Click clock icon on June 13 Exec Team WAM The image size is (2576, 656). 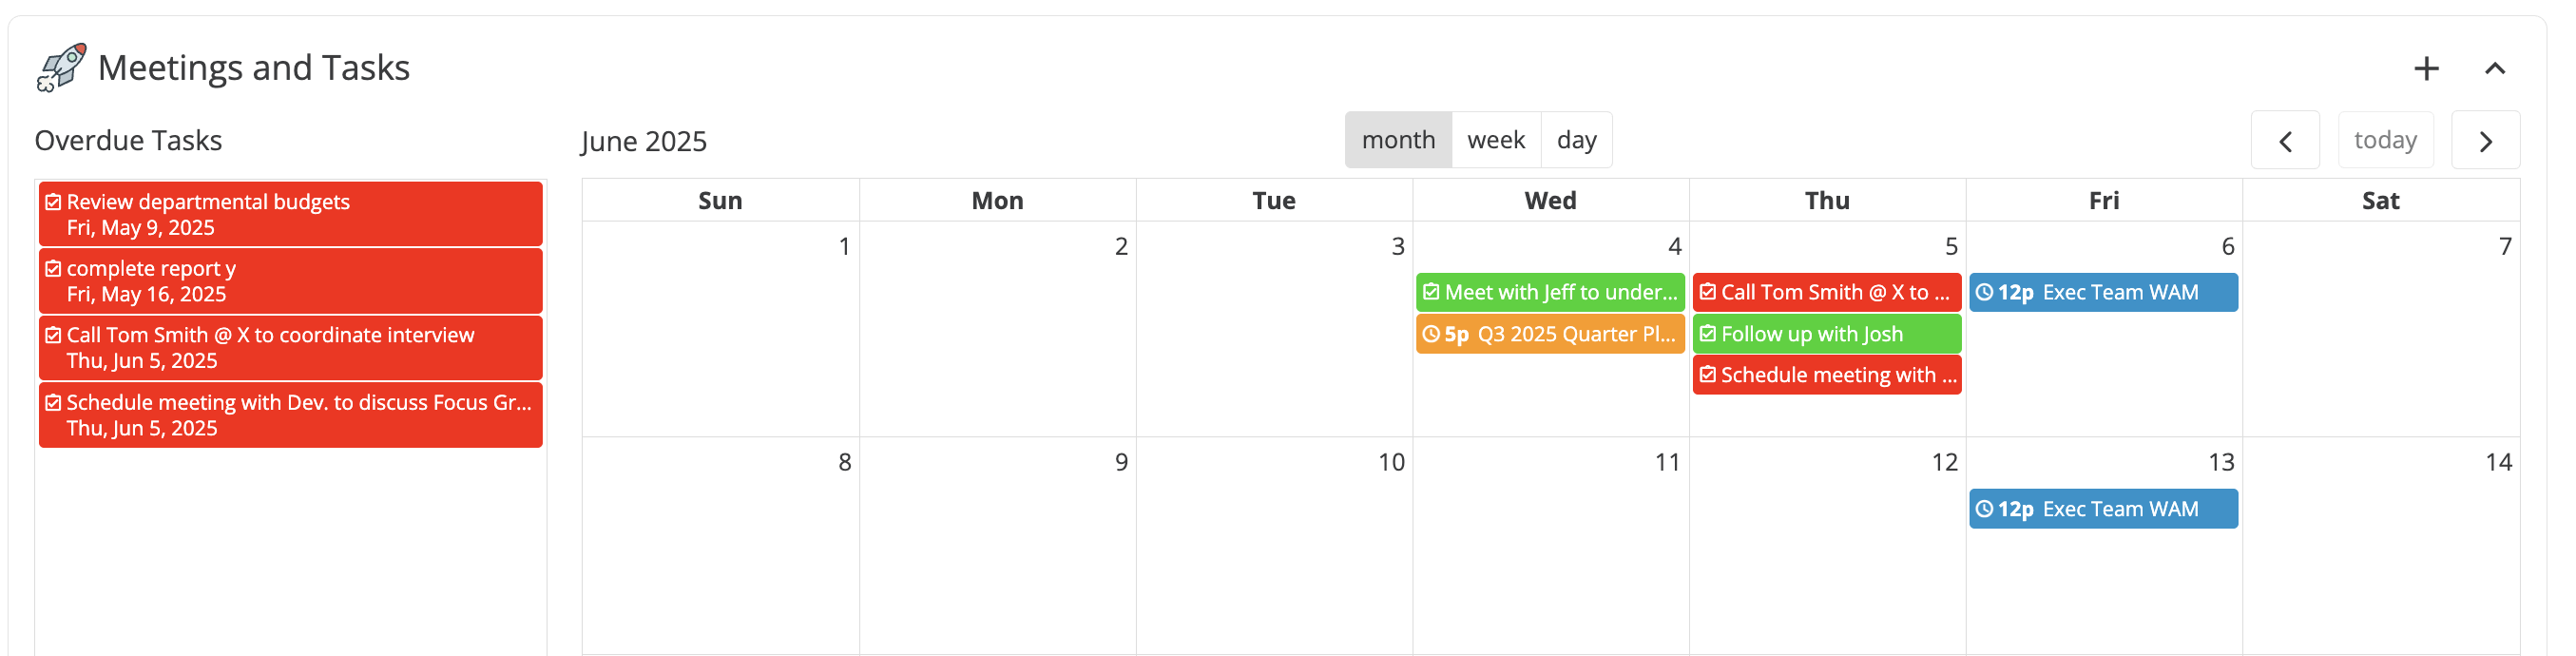pos(1984,509)
